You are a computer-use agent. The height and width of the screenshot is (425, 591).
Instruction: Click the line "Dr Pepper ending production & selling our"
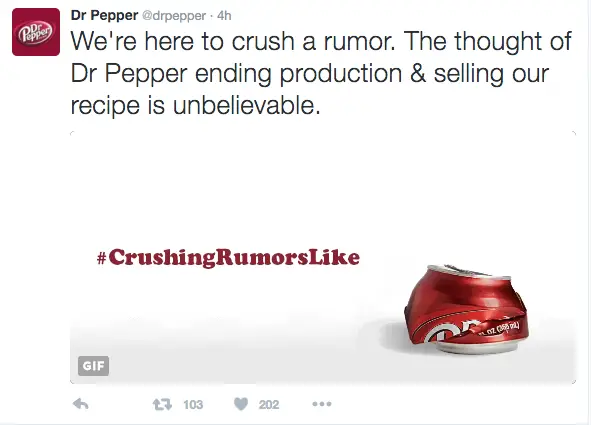coord(309,73)
